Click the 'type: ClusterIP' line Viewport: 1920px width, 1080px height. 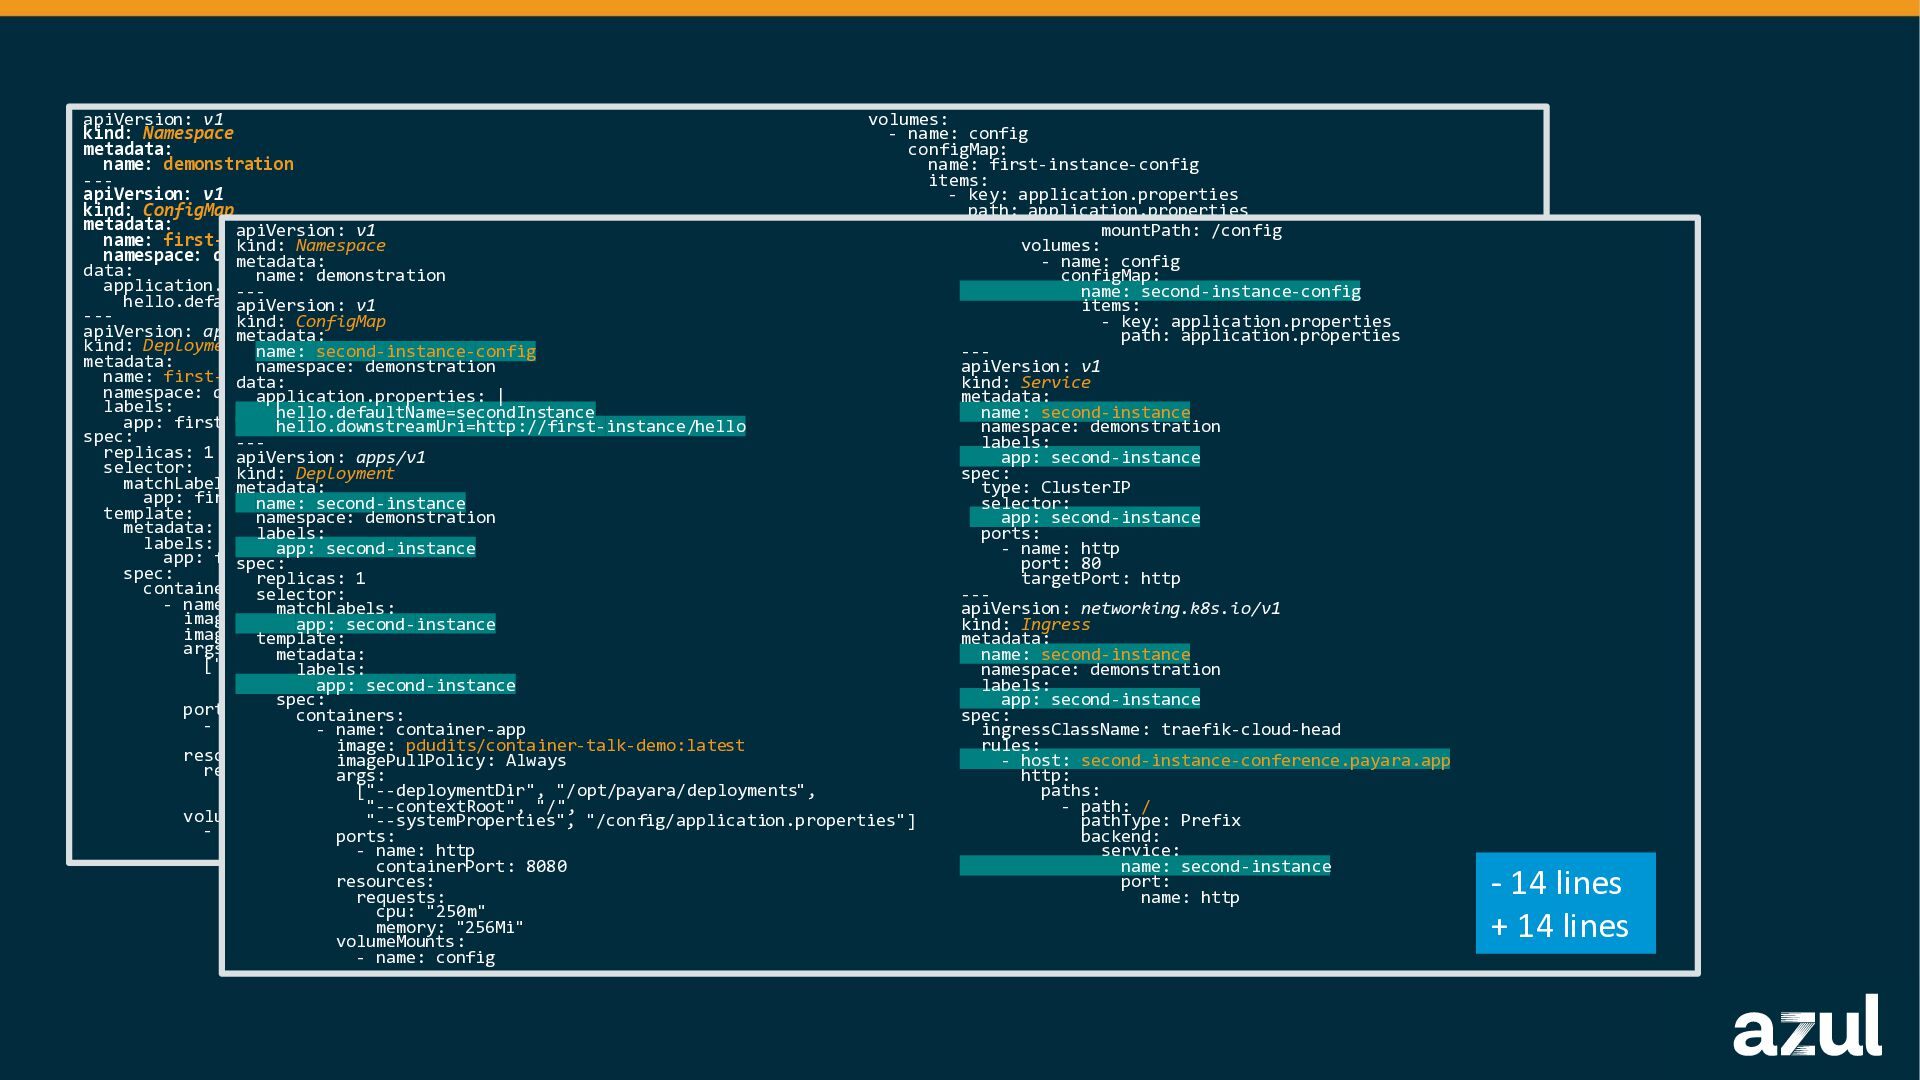(x=1055, y=487)
